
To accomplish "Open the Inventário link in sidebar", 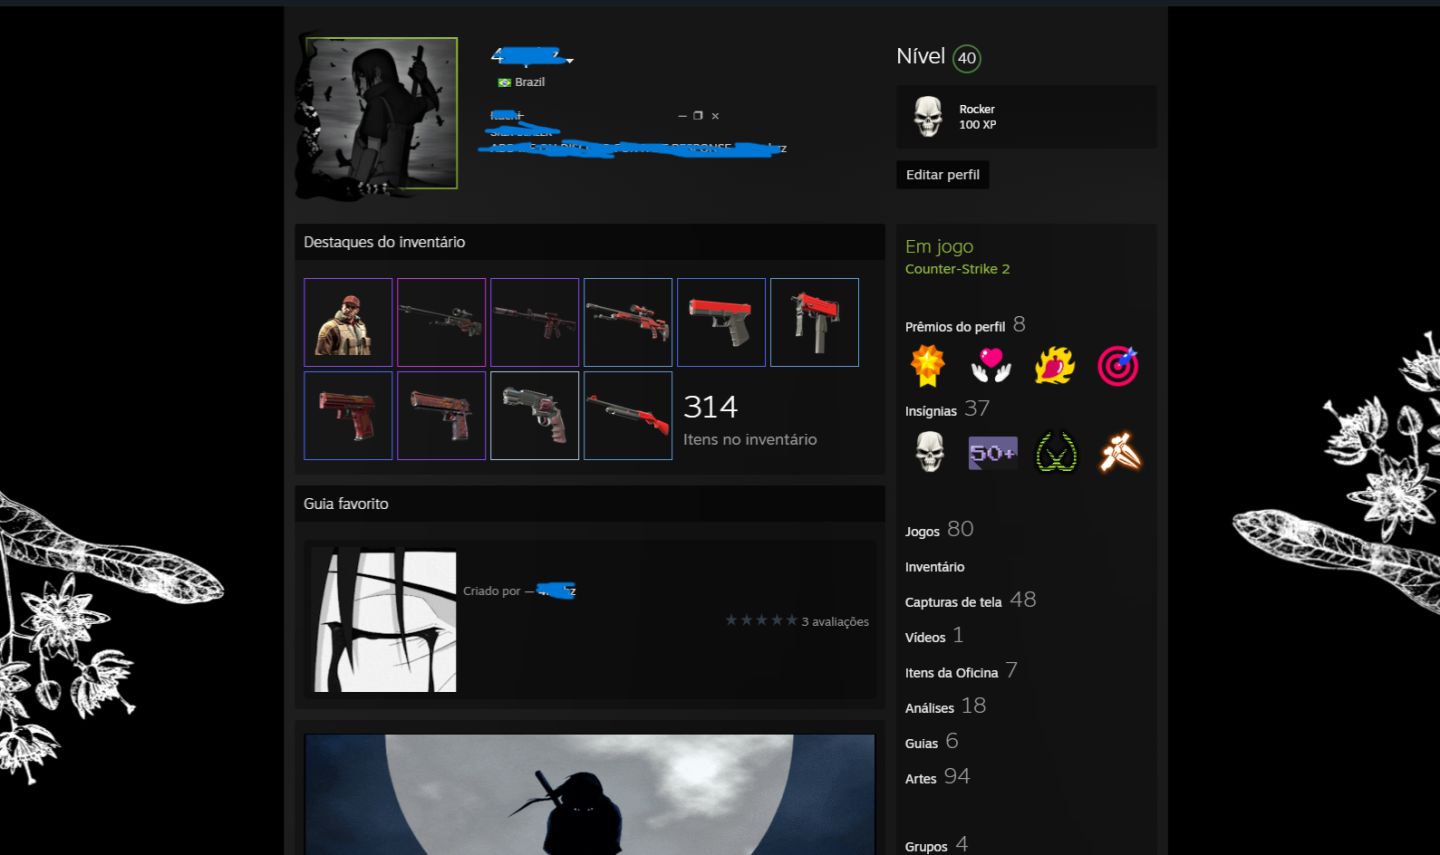I will (935, 567).
